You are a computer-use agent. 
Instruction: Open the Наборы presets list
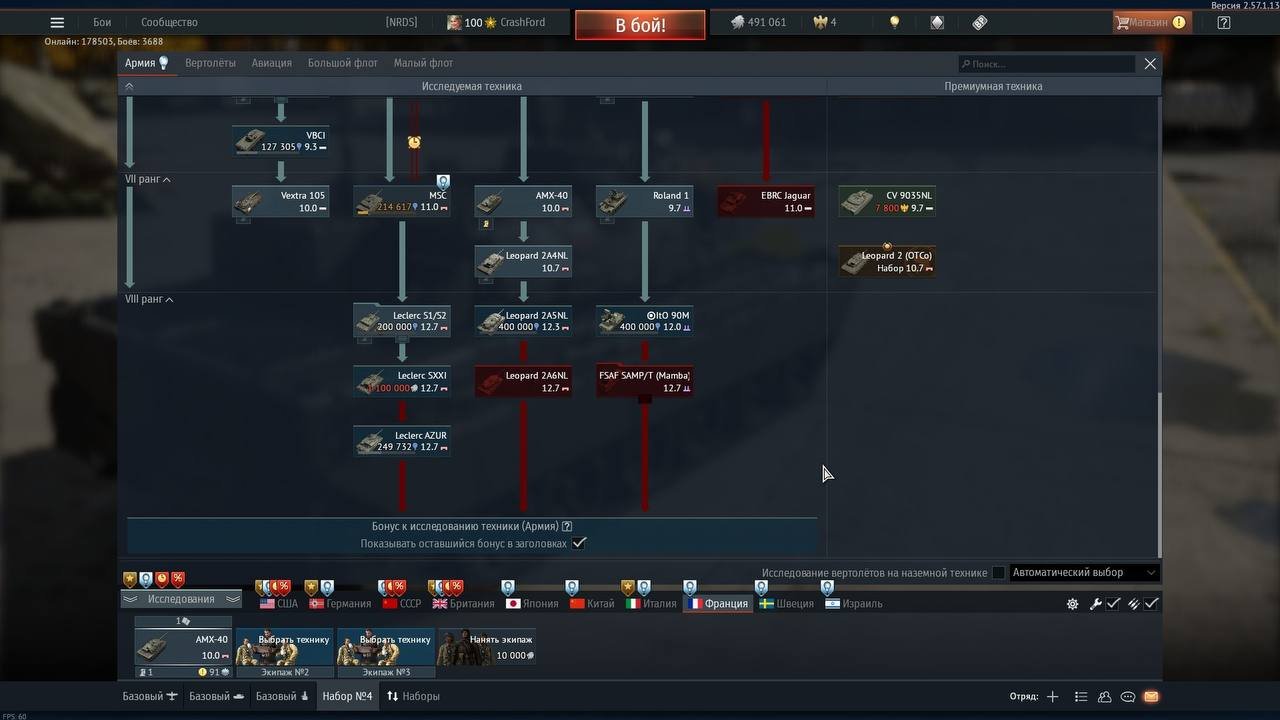coord(412,696)
